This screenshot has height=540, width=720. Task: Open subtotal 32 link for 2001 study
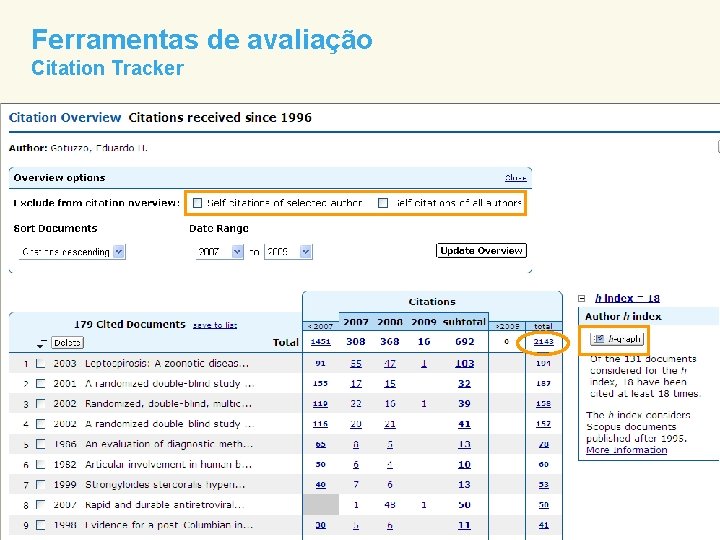point(464,383)
